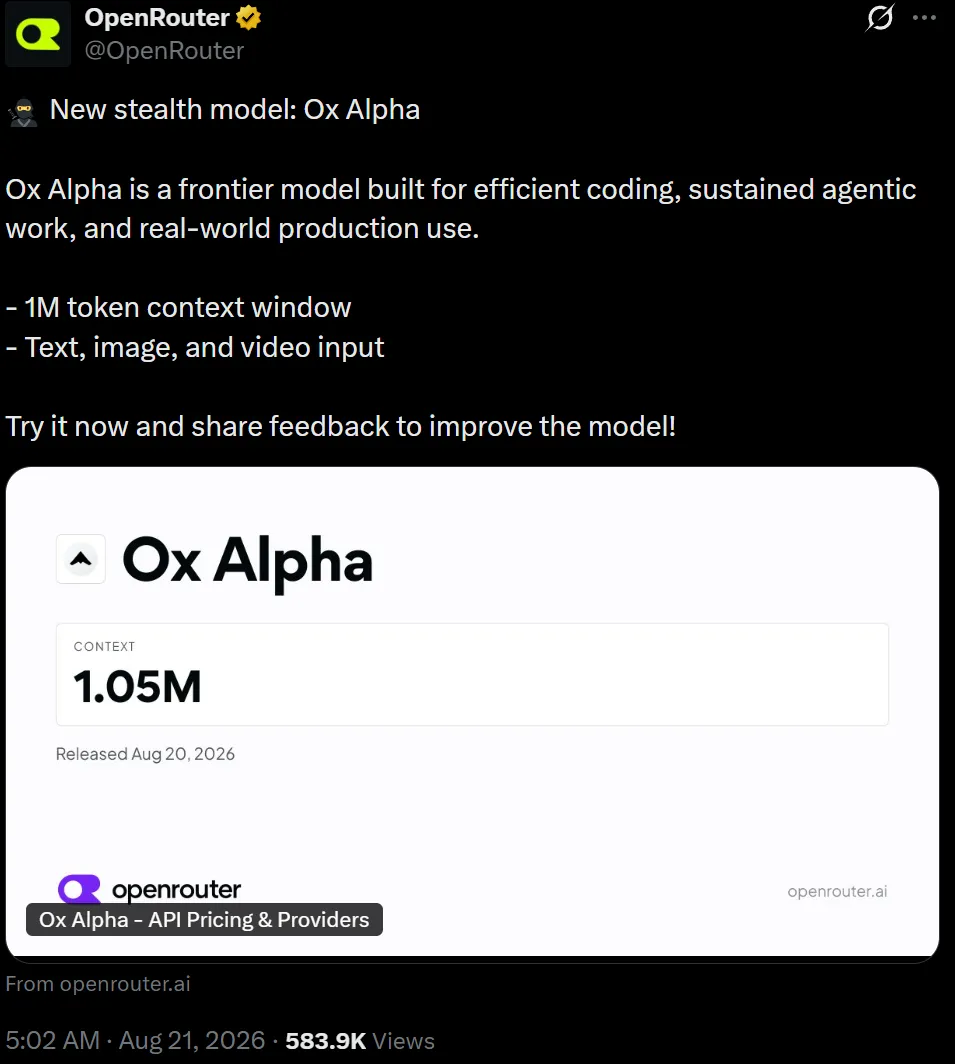Image resolution: width=955 pixels, height=1064 pixels.
Task: Open the Grok explain-post icon
Action: (880, 18)
